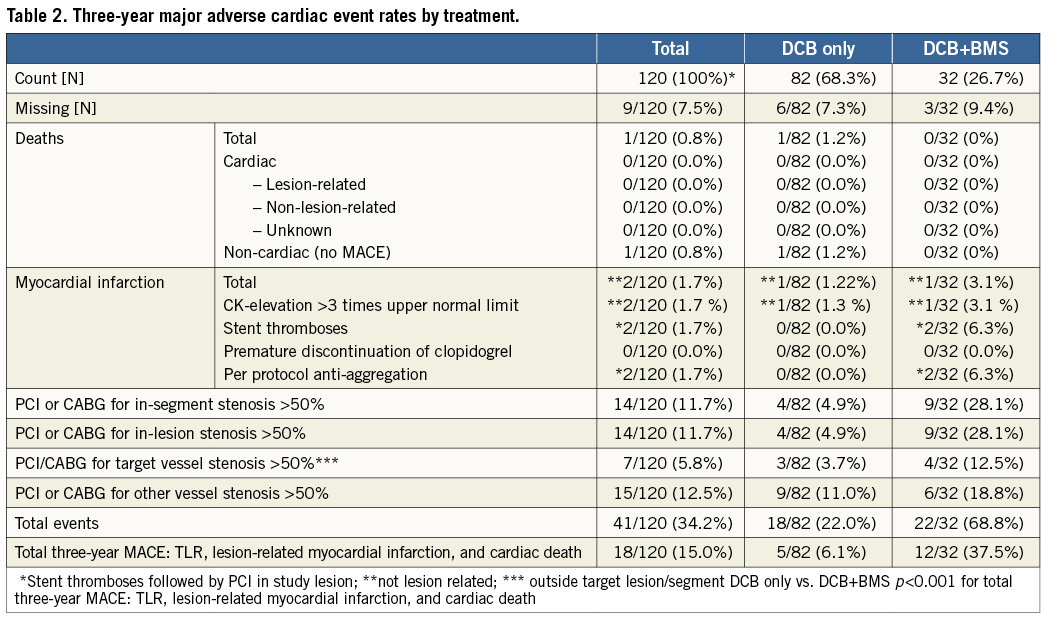Click the 82 (68.3%) count cell

point(826,78)
